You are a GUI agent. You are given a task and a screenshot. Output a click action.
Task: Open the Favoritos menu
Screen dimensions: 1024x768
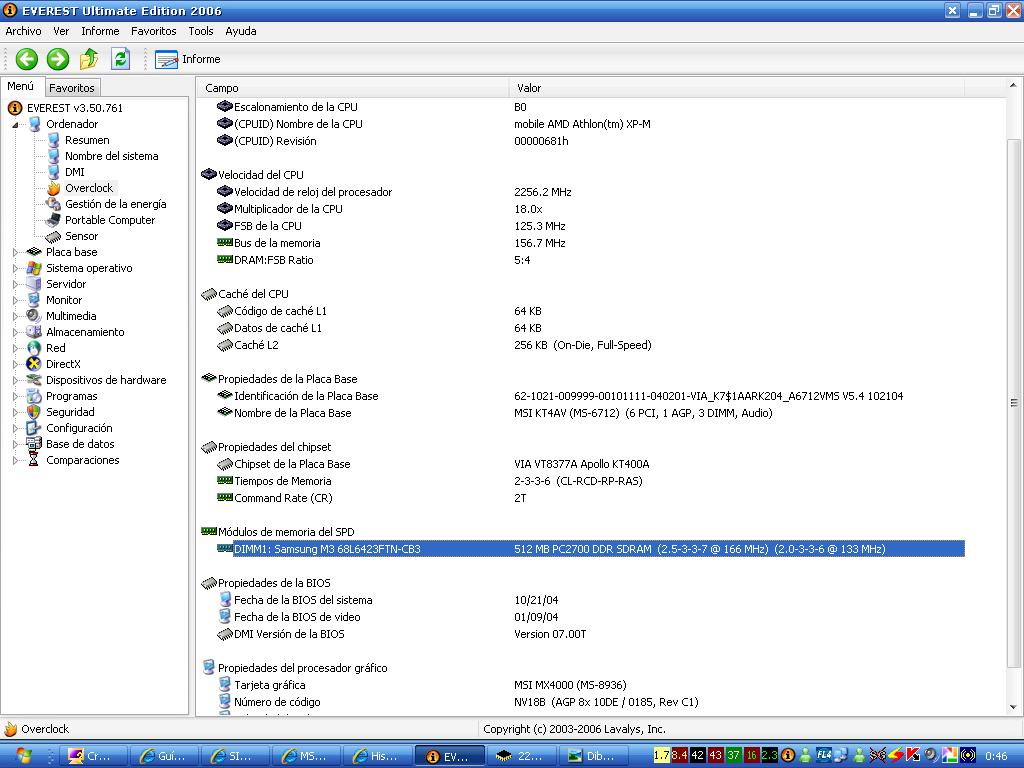click(x=153, y=31)
